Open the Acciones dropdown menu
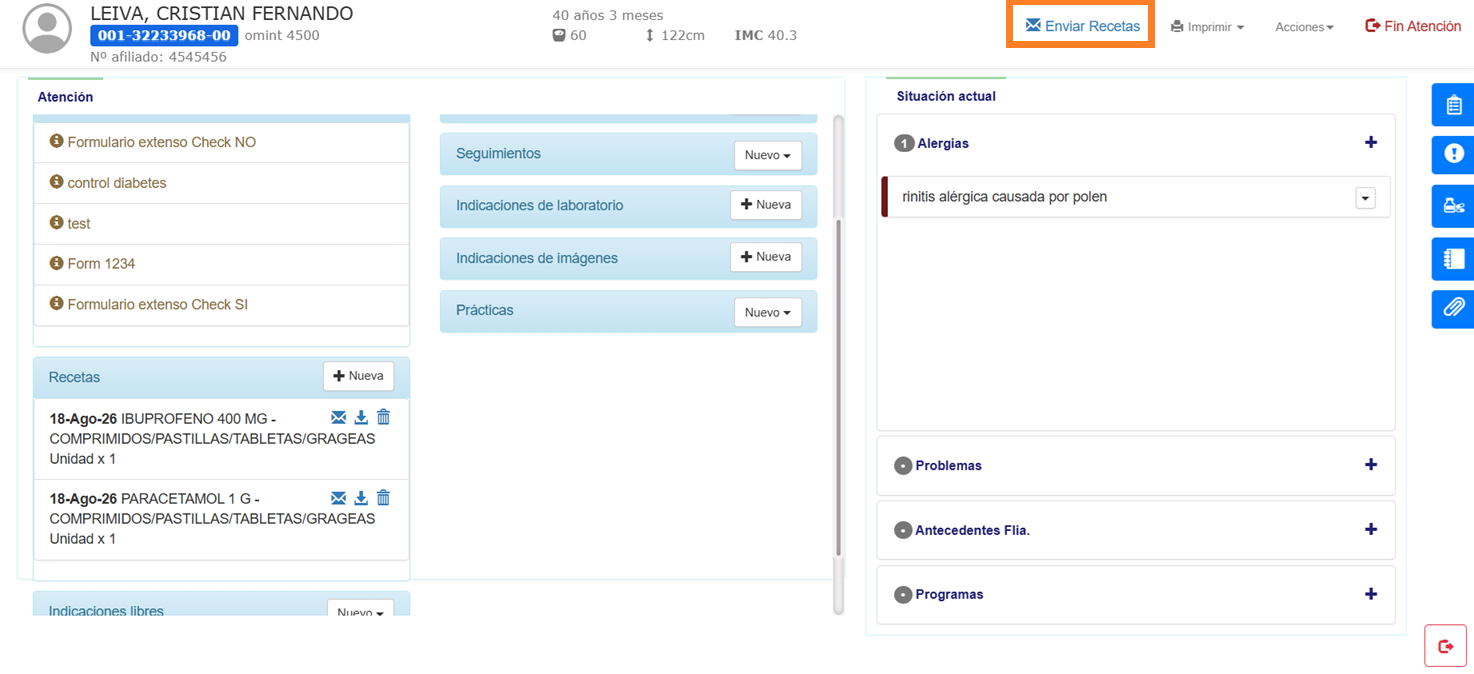 pyautogui.click(x=1304, y=27)
